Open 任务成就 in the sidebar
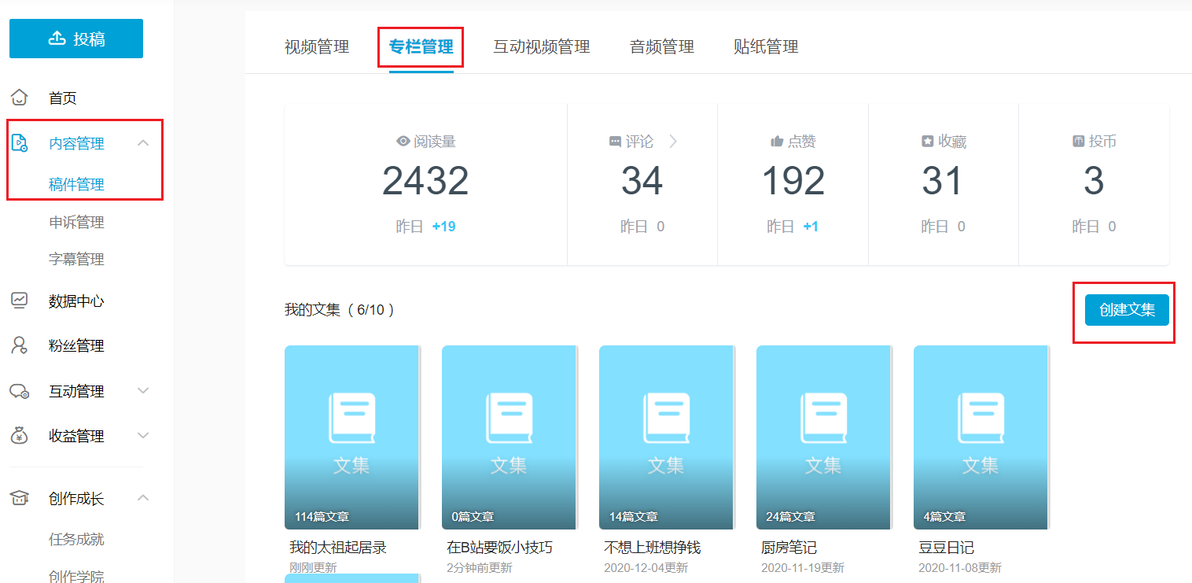The height and width of the screenshot is (583, 1192). coord(77,540)
